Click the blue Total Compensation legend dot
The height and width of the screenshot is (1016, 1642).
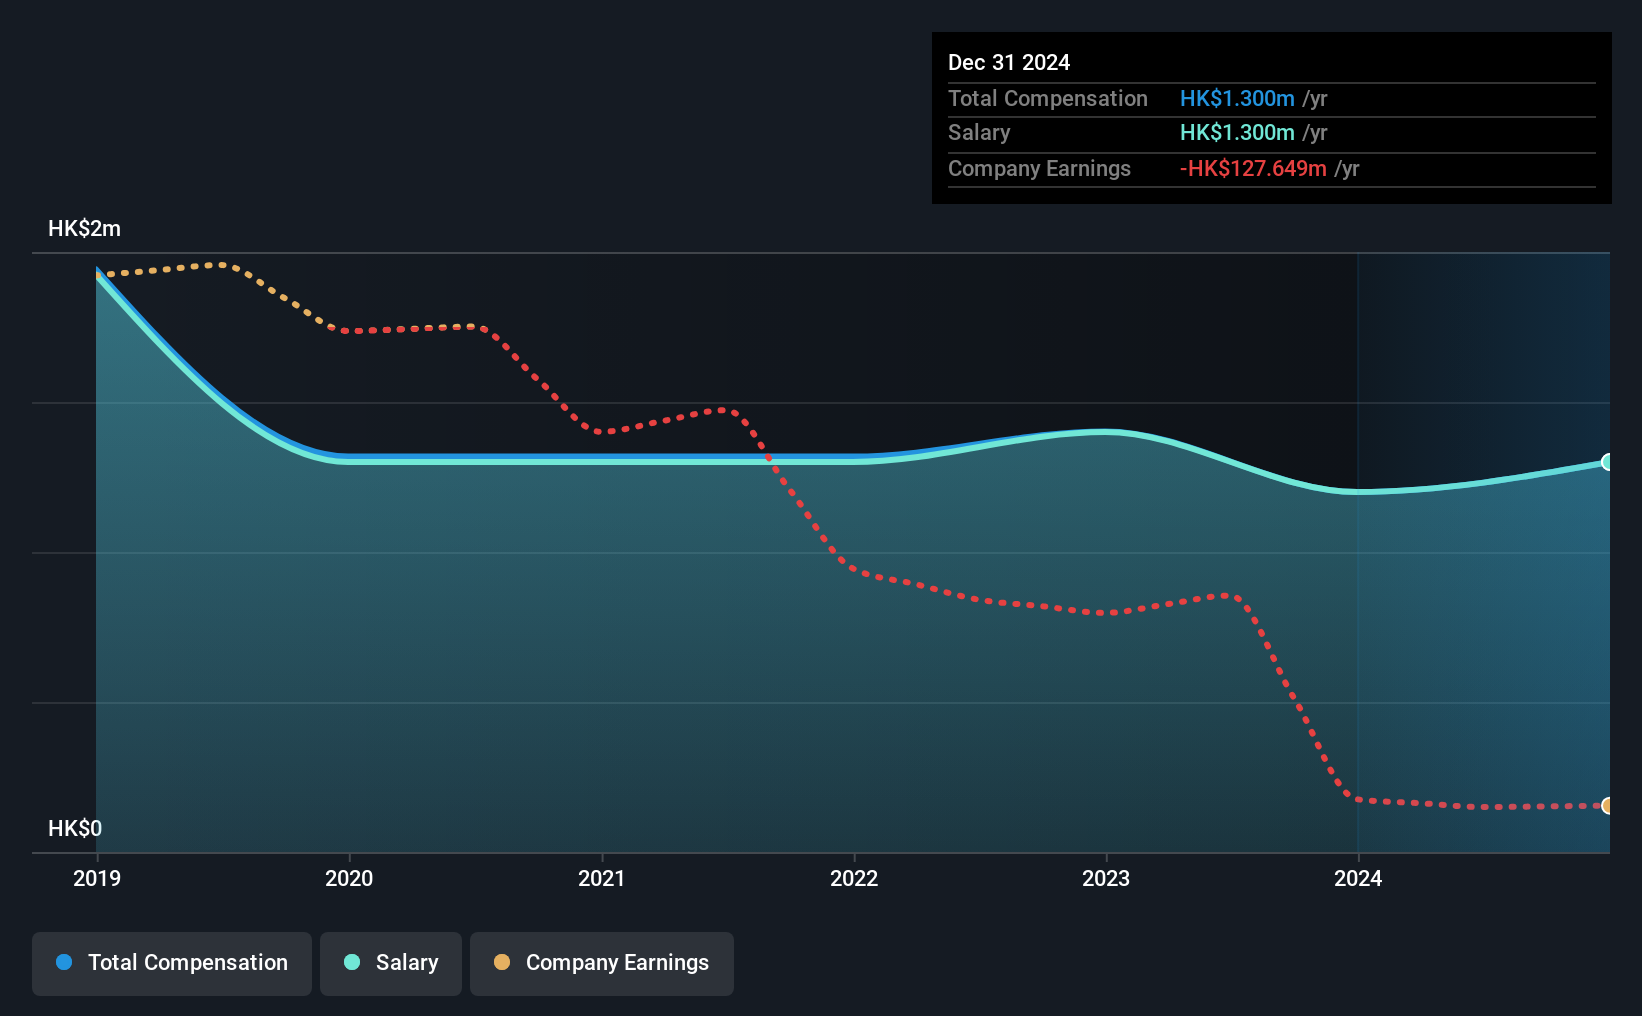[x=64, y=962]
